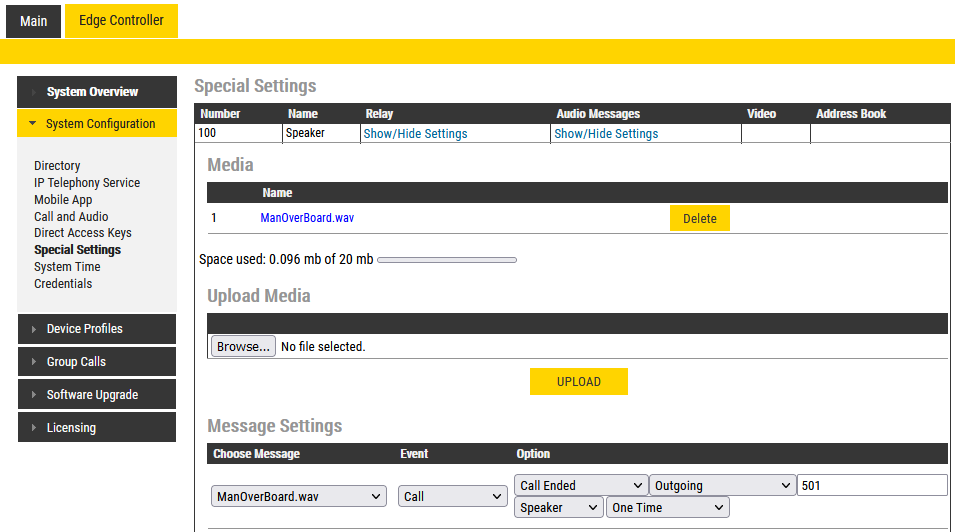
Task: Open the Directory page
Action: click(57, 166)
